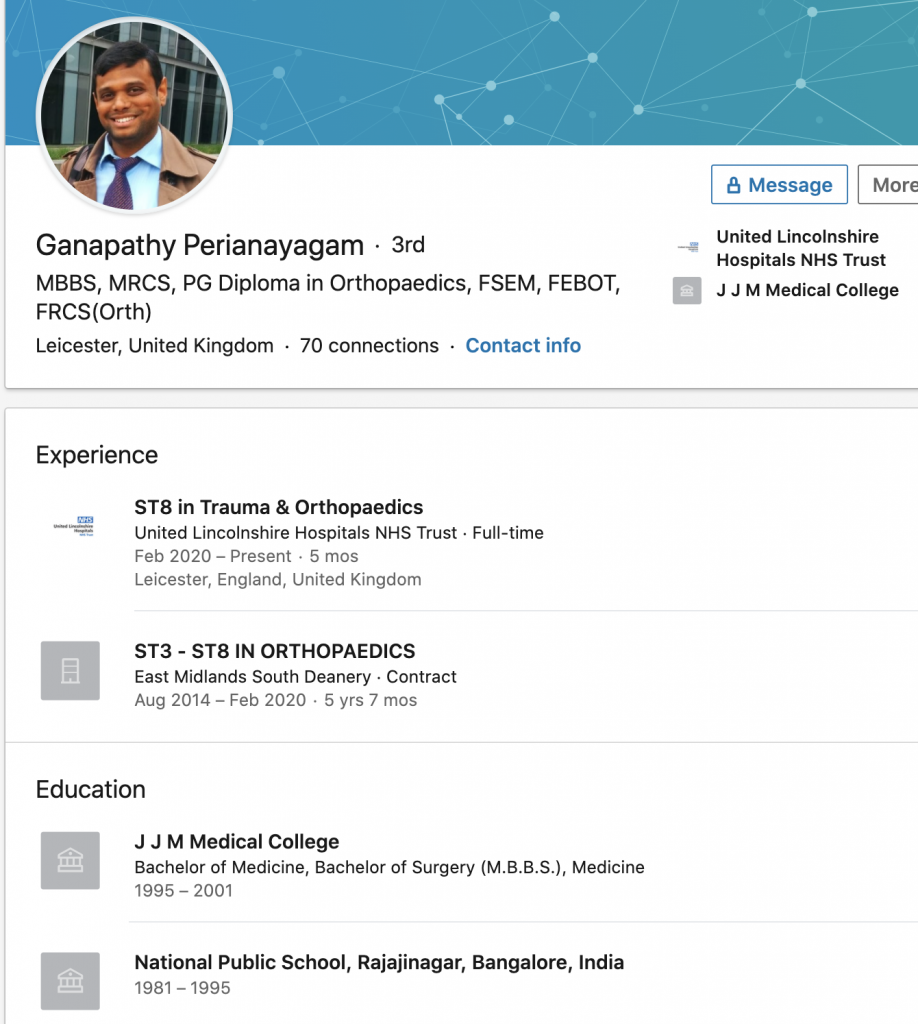Open the Contact info link
Screen dimensions: 918x1024
coord(523,345)
